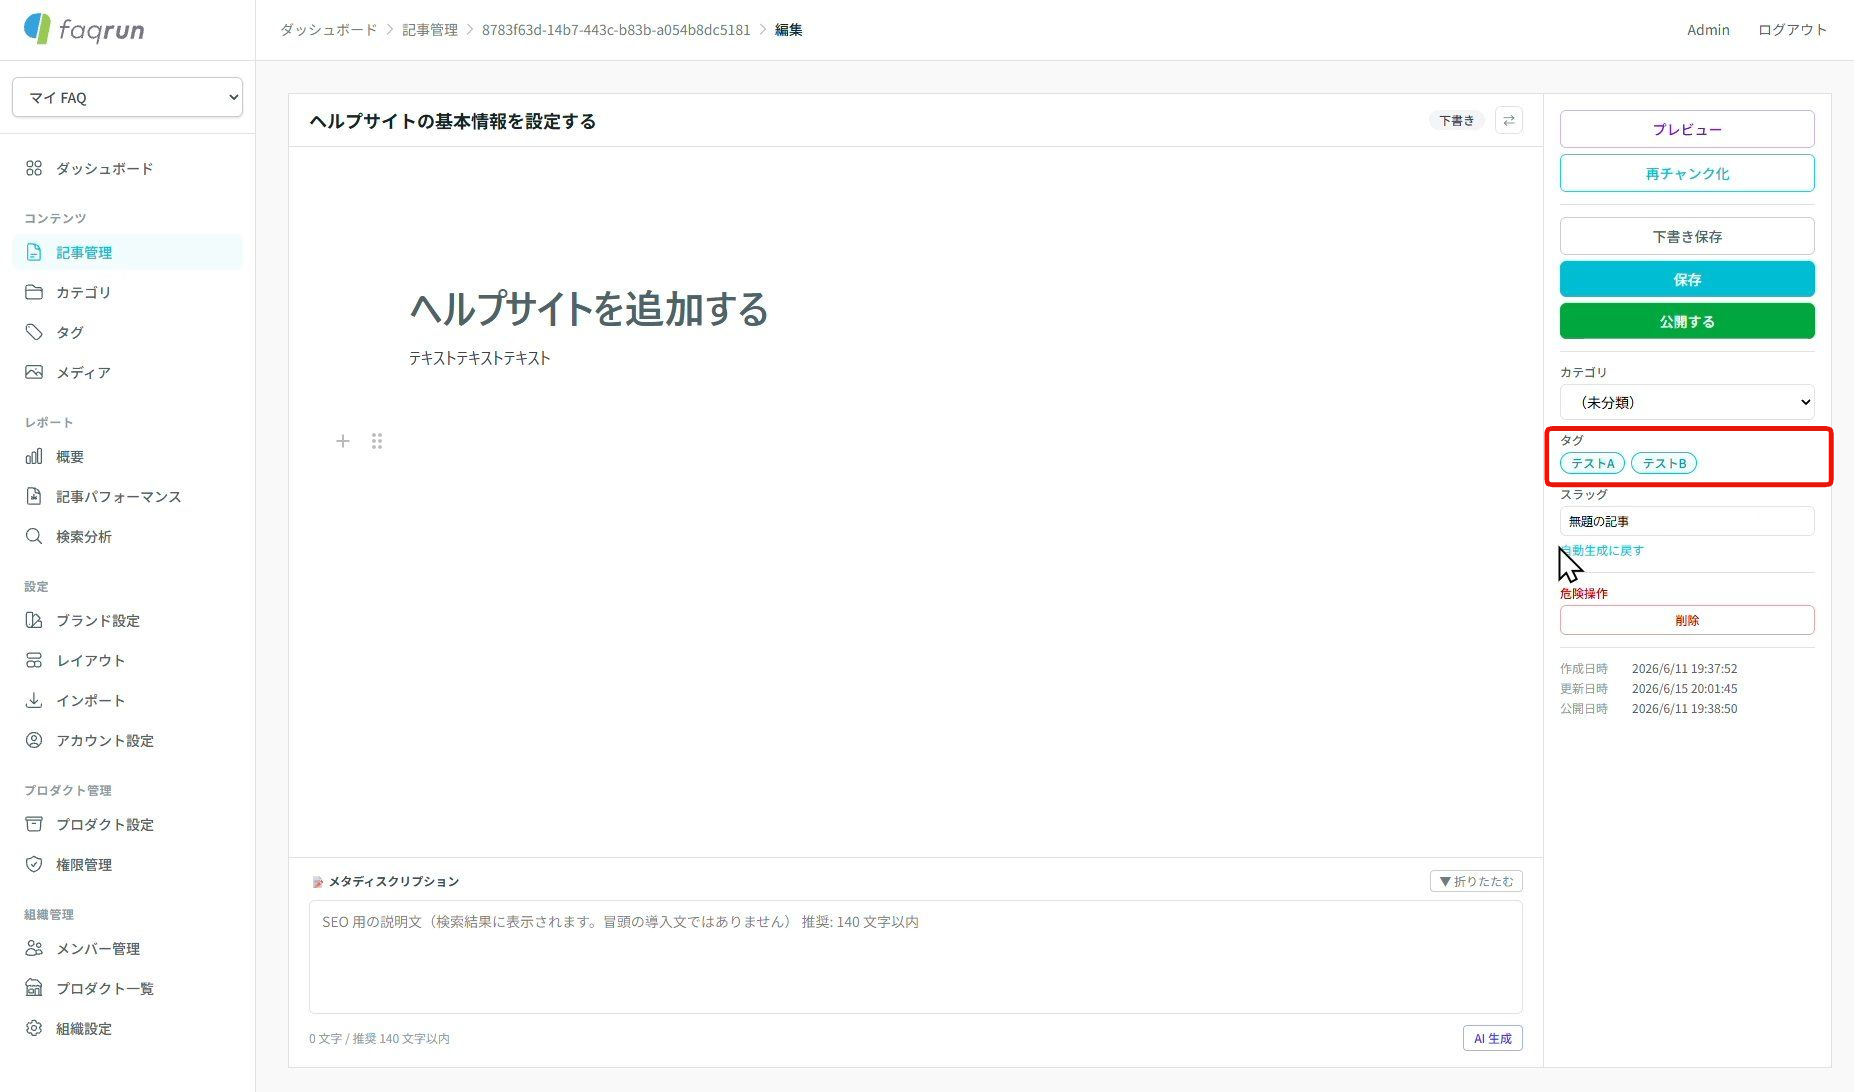Click the six-dot block drag handle icon
Image resolution: width=1854 pixels, height=1092 pixels.
[x=377, y=441]
